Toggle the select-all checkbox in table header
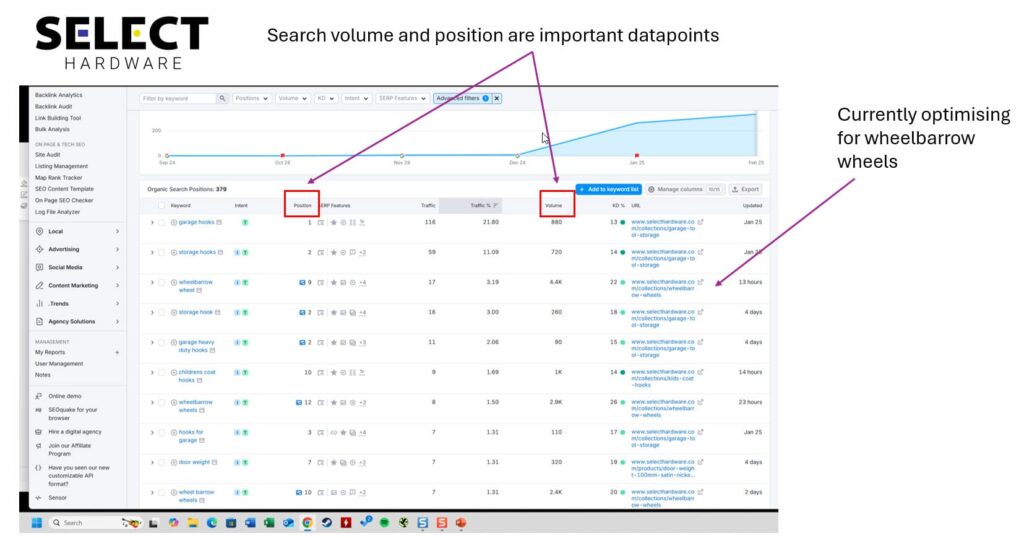Image resolution: width=1024 pixels, height=538 pixels. pos(161,205)
